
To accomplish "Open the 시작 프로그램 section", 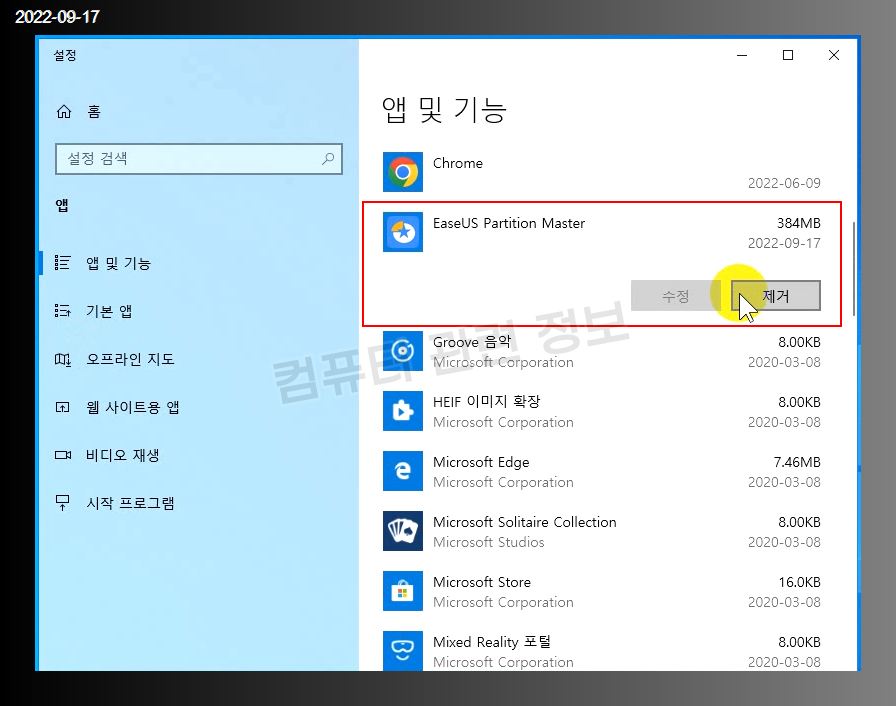I will point(199,503).
